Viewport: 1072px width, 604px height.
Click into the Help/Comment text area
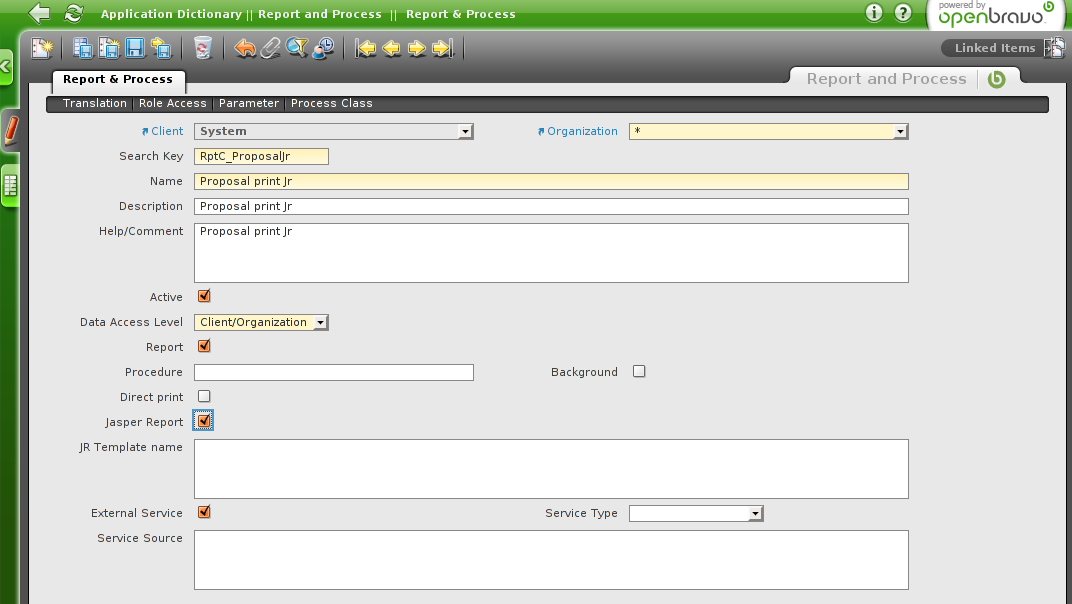tap(551, 253)
